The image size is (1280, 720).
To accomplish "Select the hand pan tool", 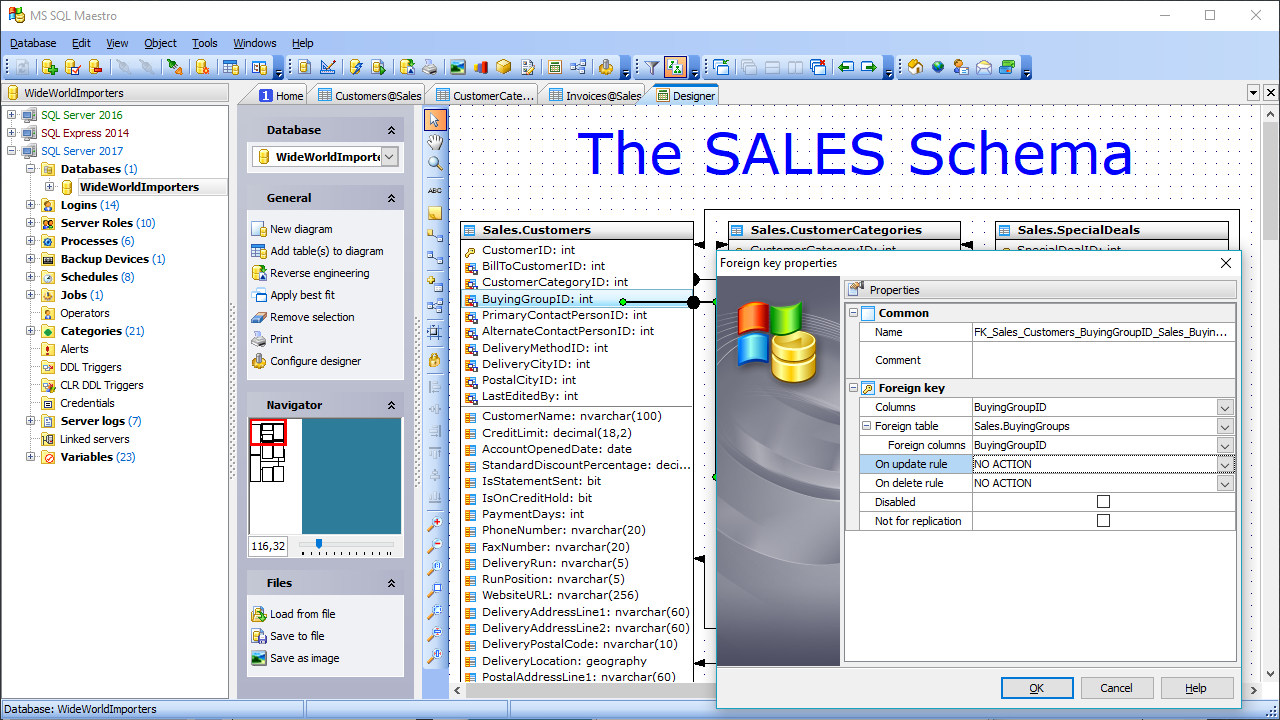I will 435,142.
